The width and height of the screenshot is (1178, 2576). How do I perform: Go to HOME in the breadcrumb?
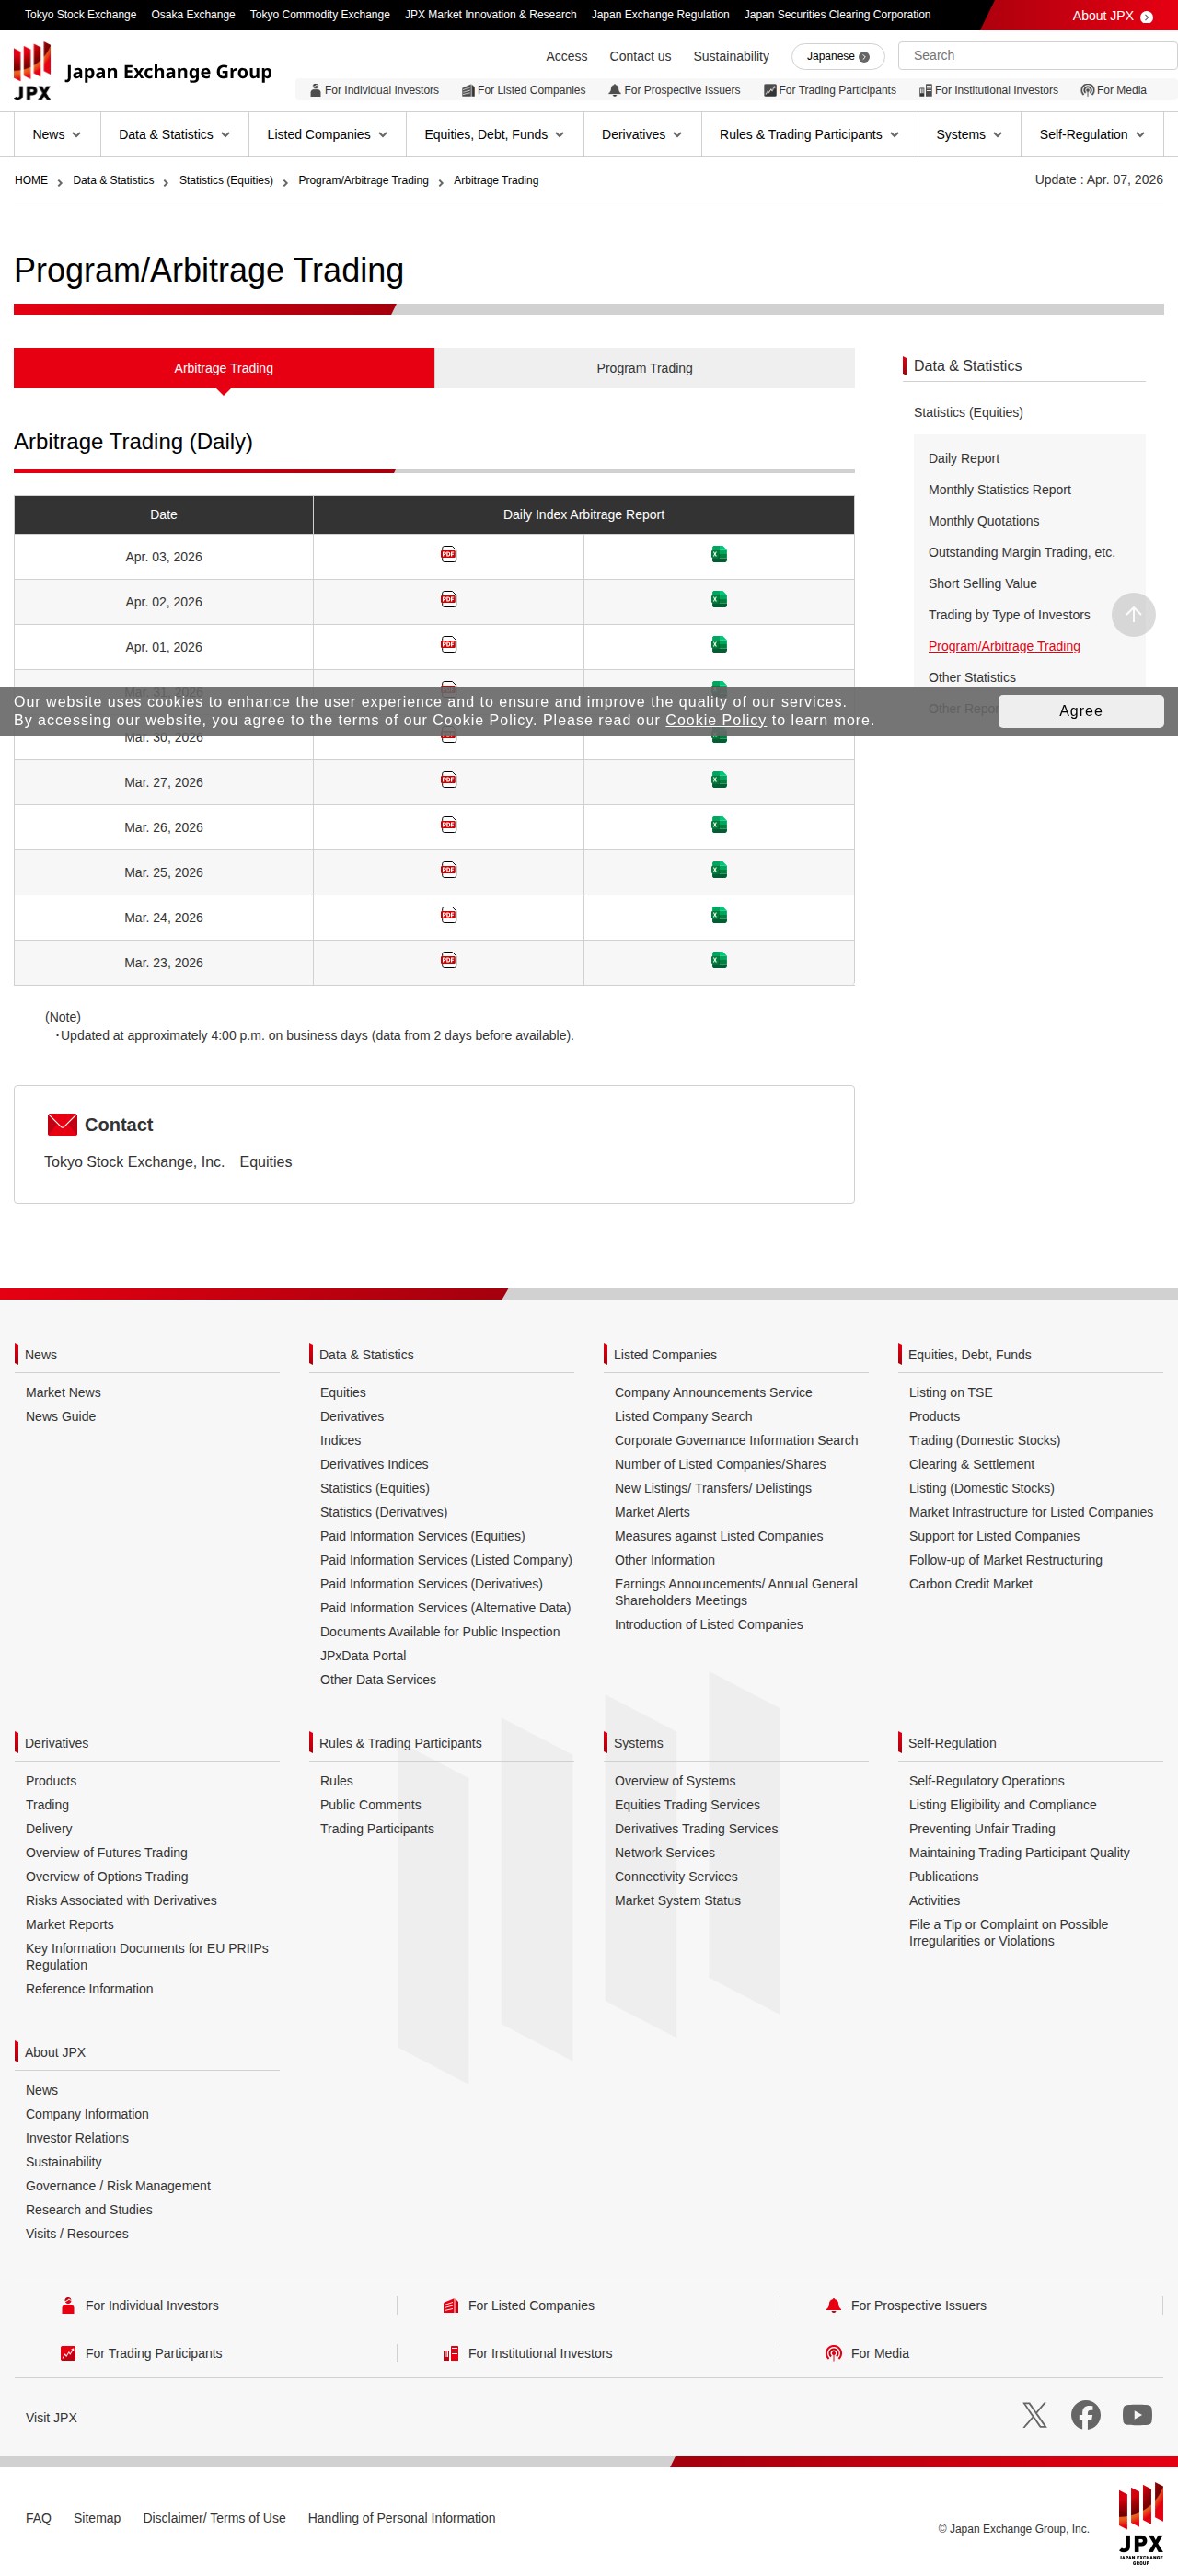pos(31,180)
